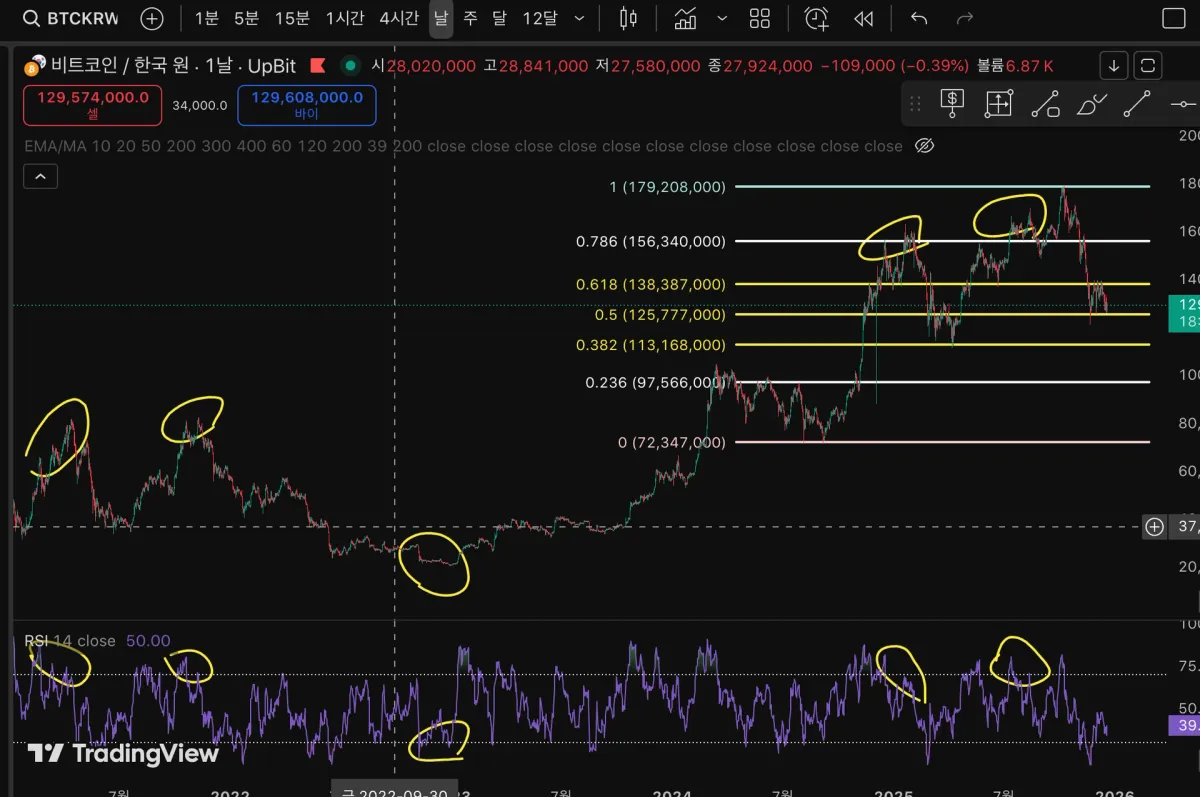Collapse the indicator legend chevron

point(41,177)
